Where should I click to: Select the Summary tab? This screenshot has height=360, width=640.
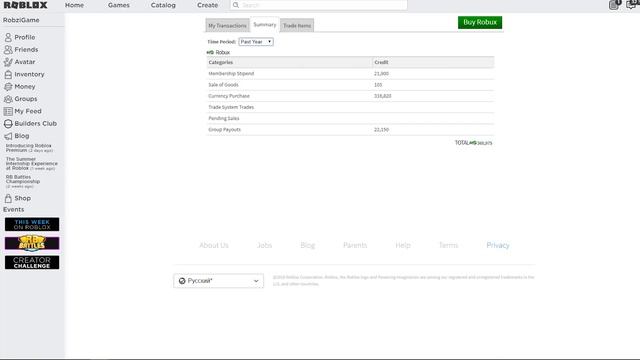(x=264, y=24)
